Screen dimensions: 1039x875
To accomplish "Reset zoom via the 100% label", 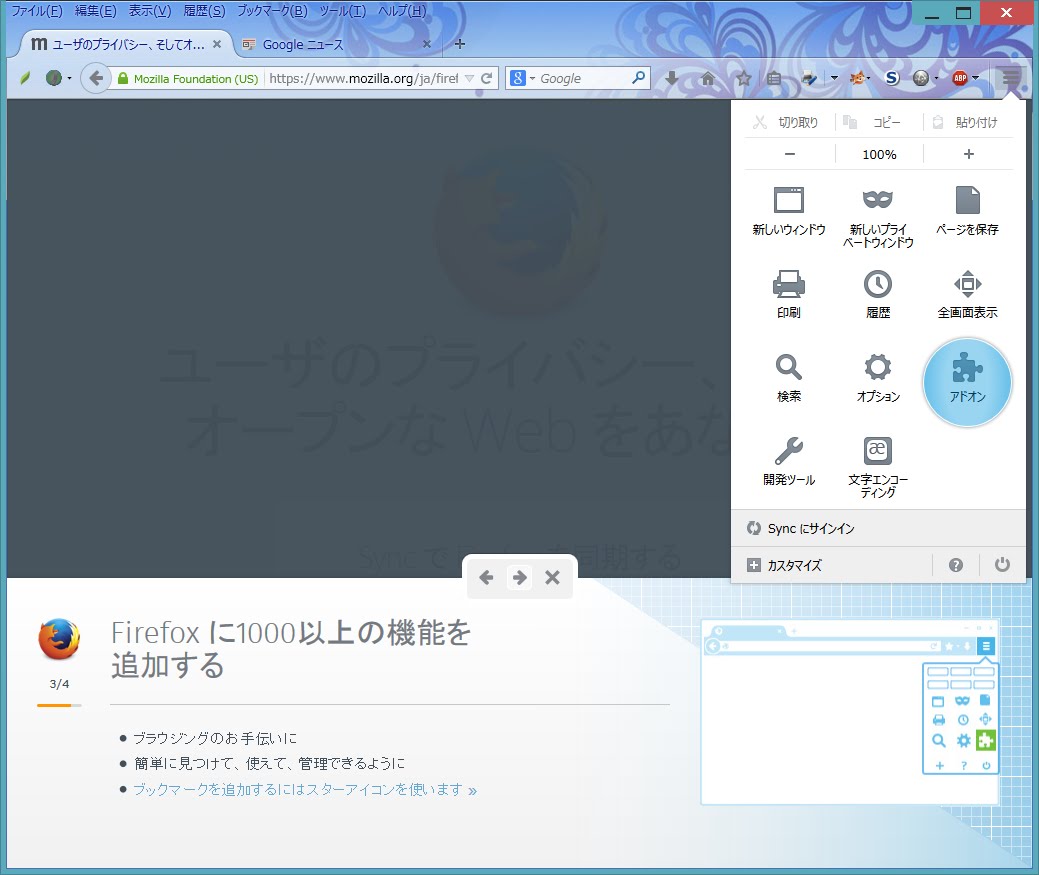I will pos(879,154).
